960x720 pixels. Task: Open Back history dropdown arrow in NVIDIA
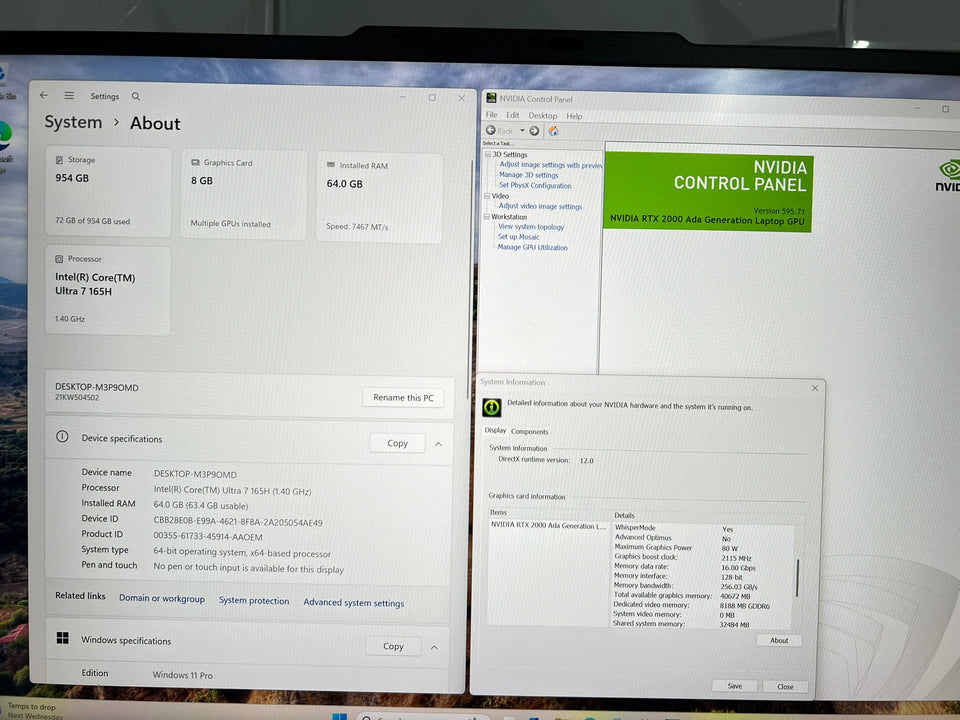[522, 130]
